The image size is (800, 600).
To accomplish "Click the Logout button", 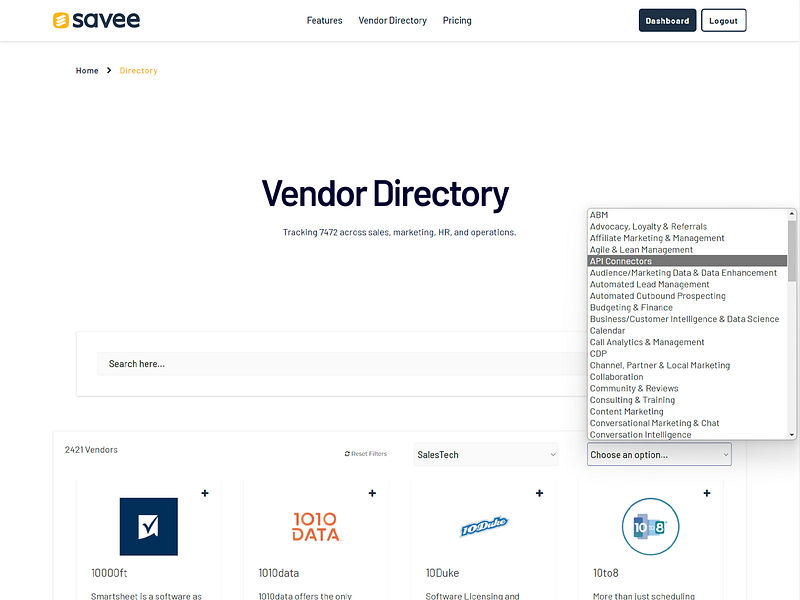I will coord(723,20).
